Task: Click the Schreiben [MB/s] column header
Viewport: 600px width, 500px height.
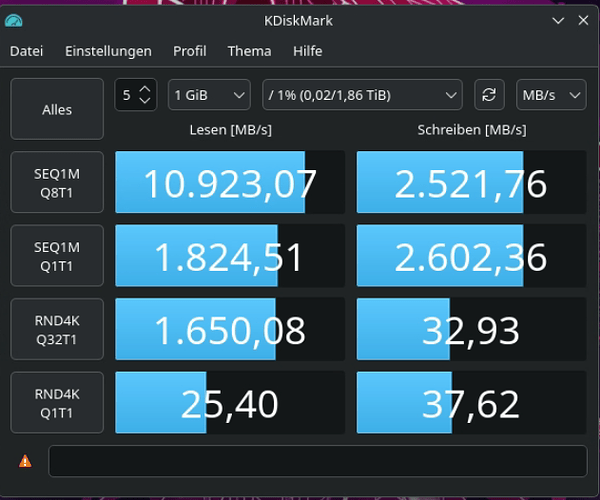Action: click(x=472, y=130)
